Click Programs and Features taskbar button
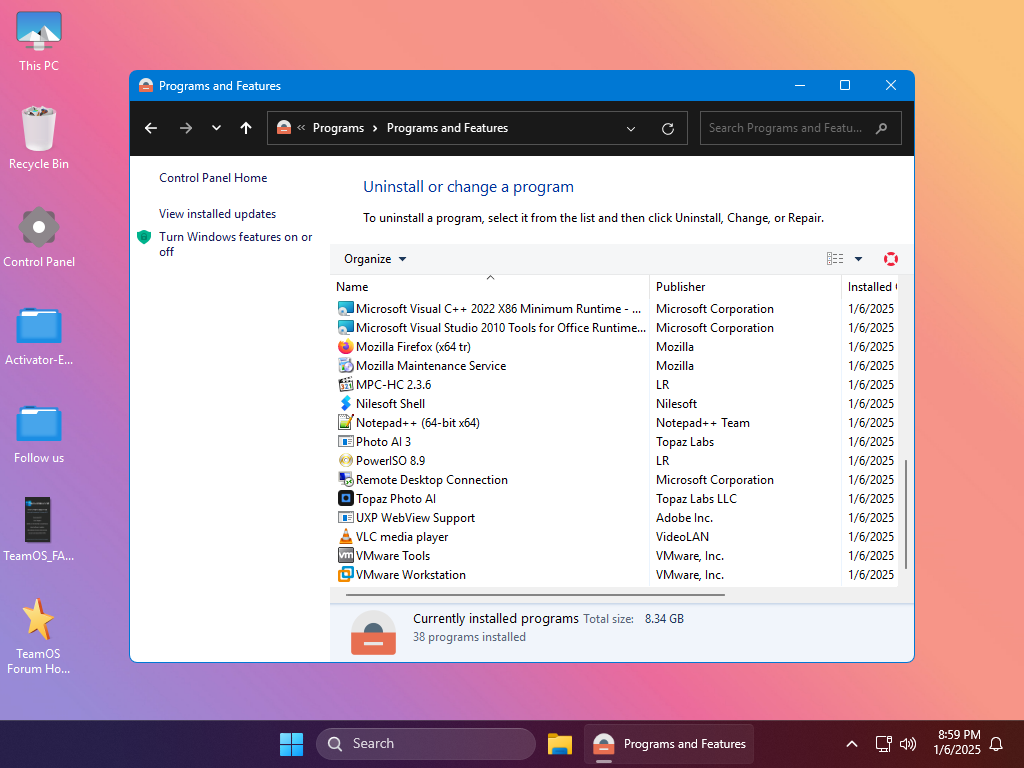The width and height of the screenshot is (1024, 768). (x=669, y=744)
